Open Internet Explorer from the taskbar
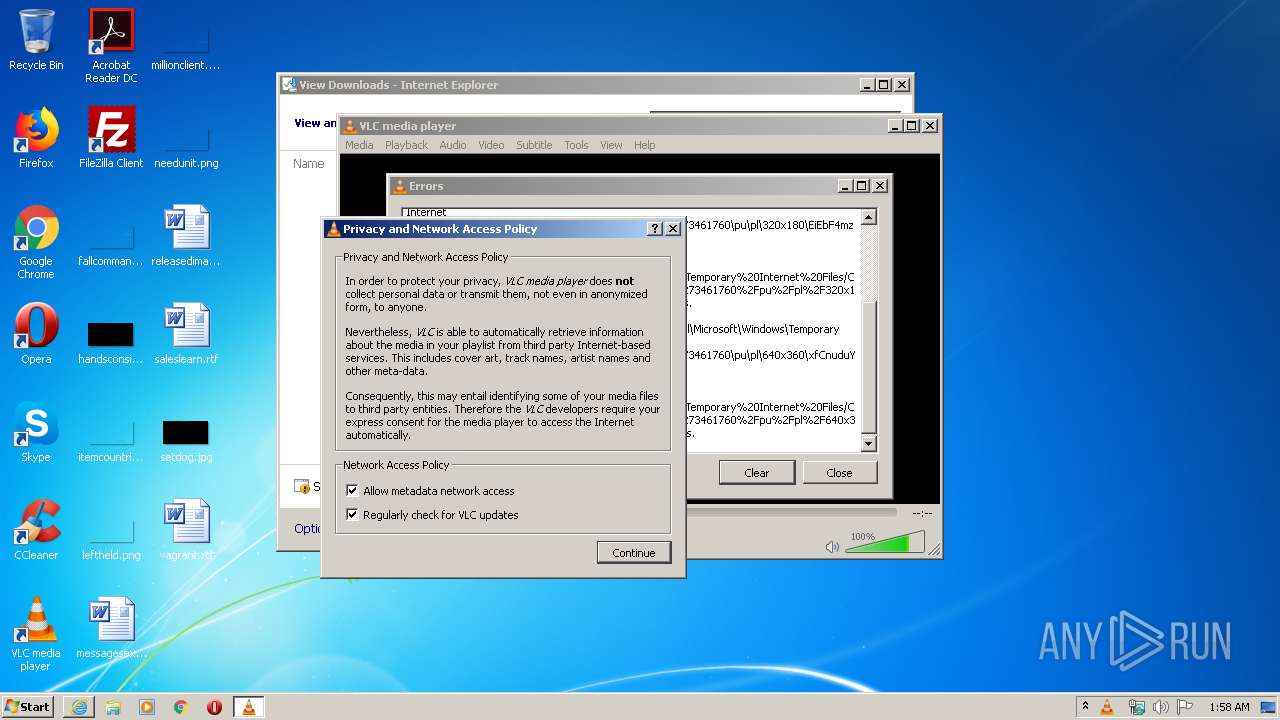The image size is (1280, 720). click(79, 707)
